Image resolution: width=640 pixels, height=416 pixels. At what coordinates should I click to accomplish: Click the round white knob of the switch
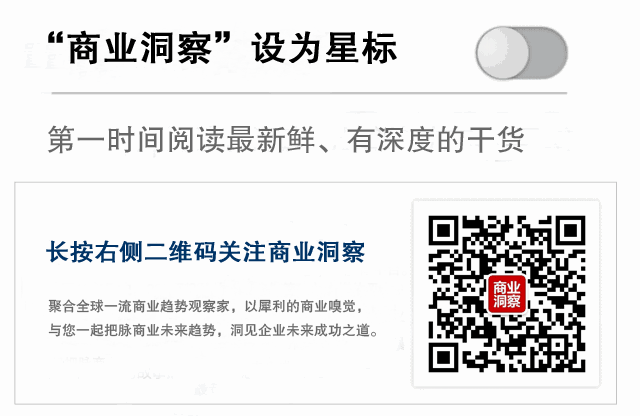click(x=502, y=53)
